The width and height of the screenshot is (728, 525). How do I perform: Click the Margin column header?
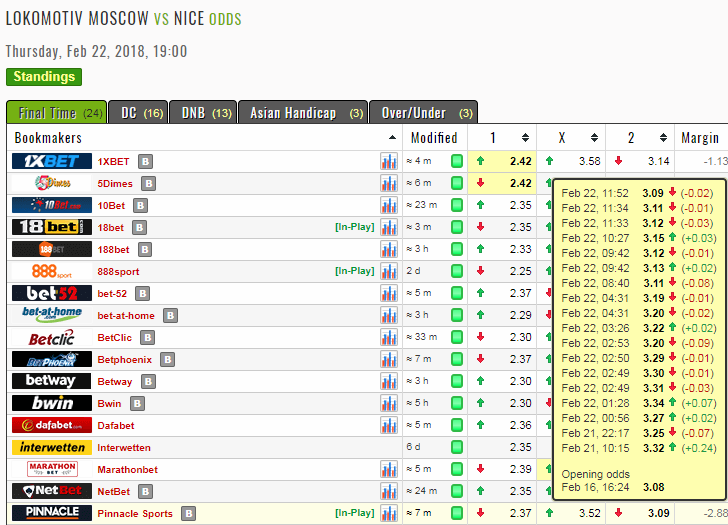[700, 138]
